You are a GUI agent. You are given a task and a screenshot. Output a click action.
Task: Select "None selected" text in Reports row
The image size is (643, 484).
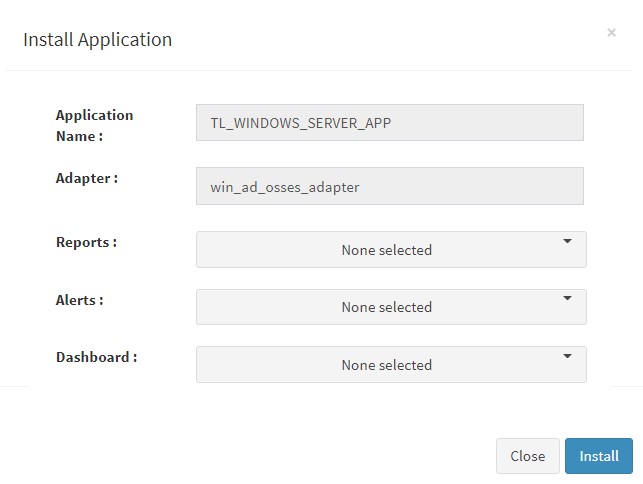coord(387,250)
